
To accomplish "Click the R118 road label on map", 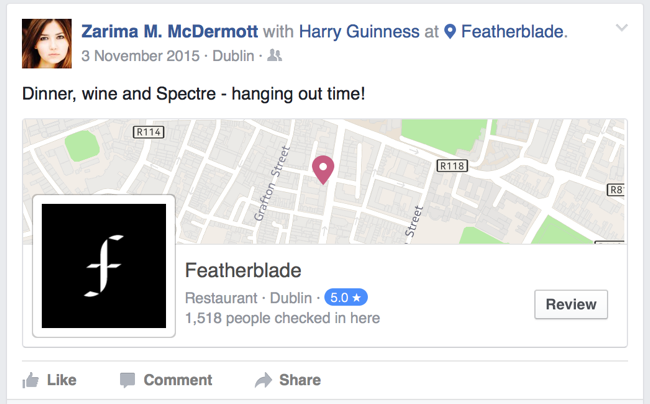I will pos(452,166).
